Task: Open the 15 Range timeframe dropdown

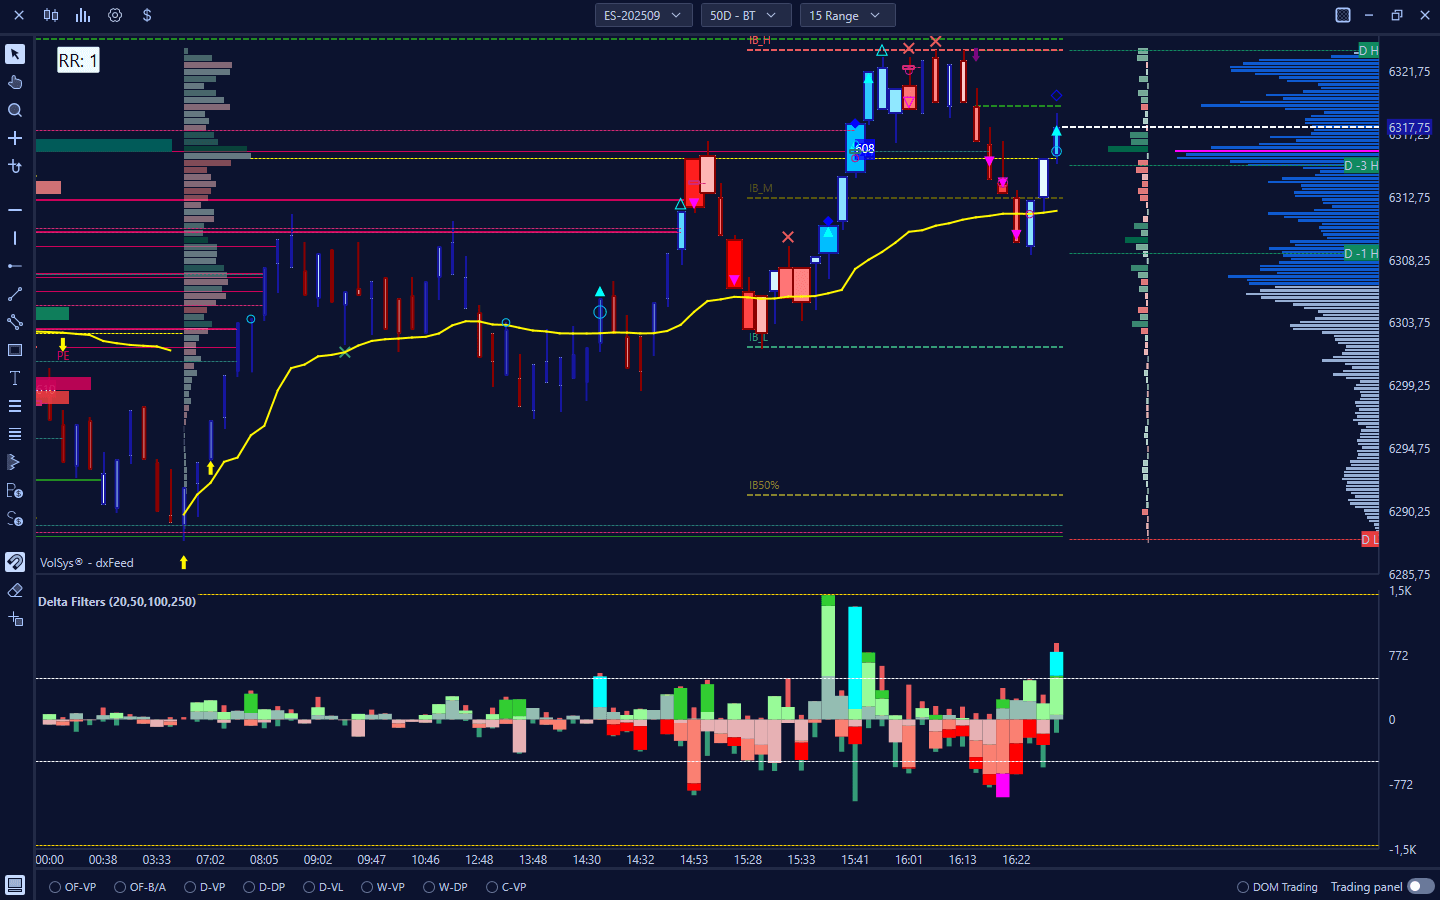Action: (x=846, y=15)
